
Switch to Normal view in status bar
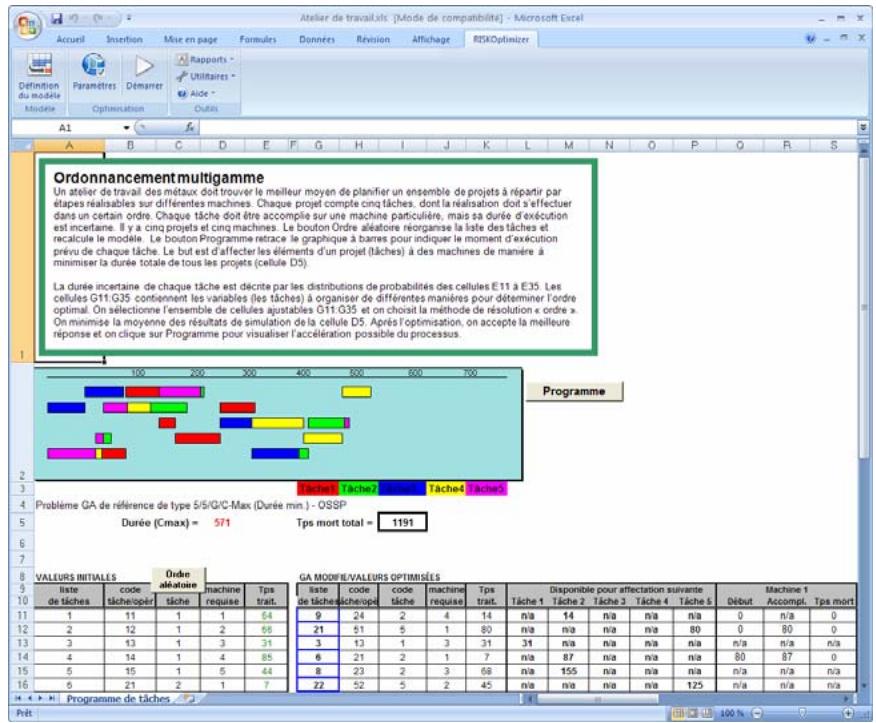(678, 714)
